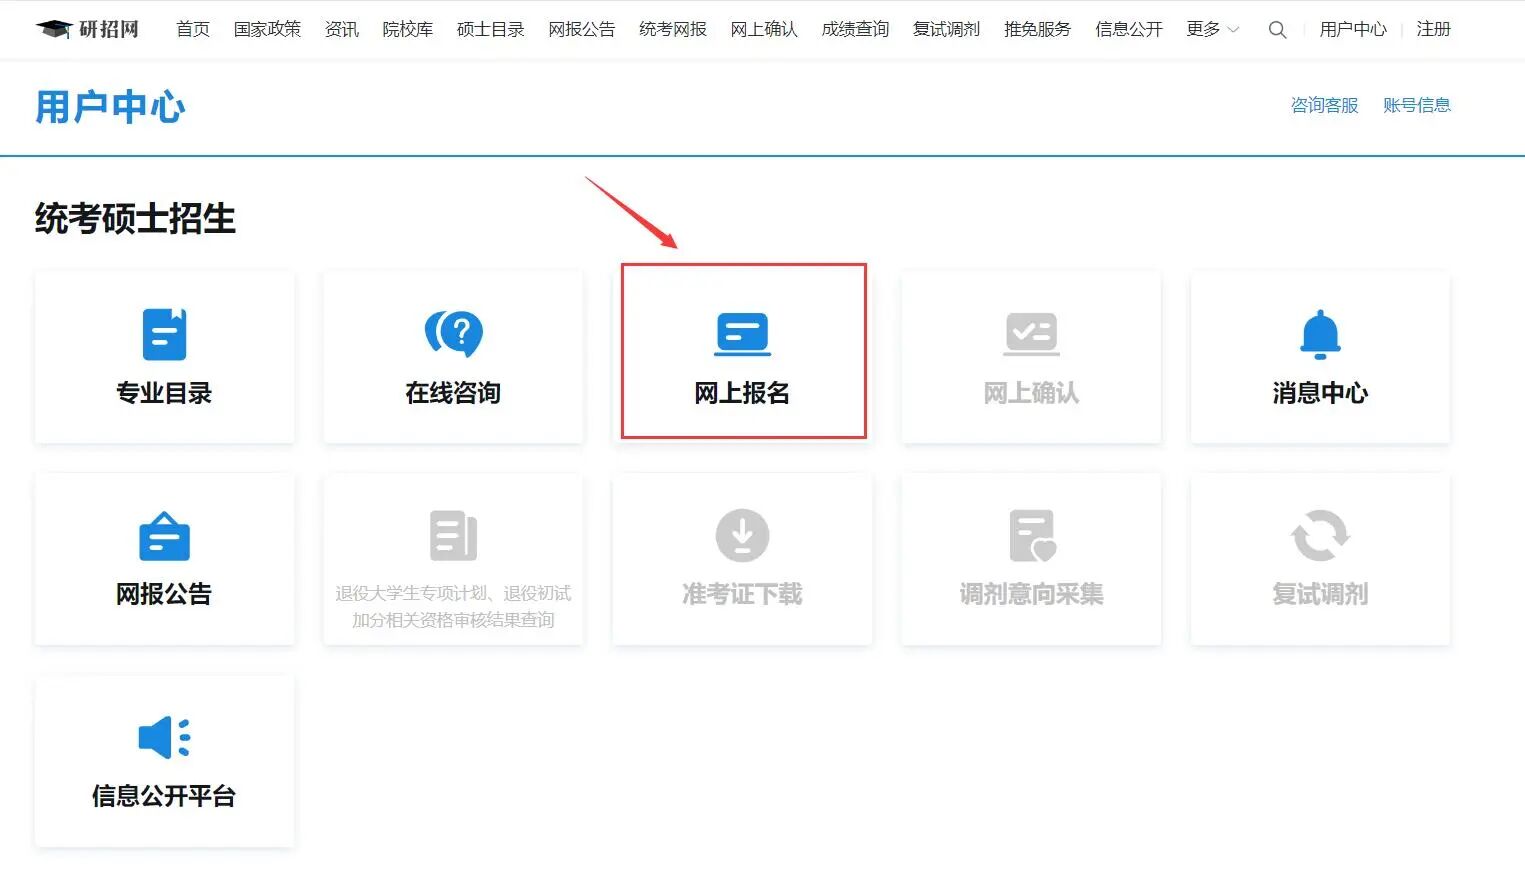Click 用户中心 in the top bar

[1352, 30]
